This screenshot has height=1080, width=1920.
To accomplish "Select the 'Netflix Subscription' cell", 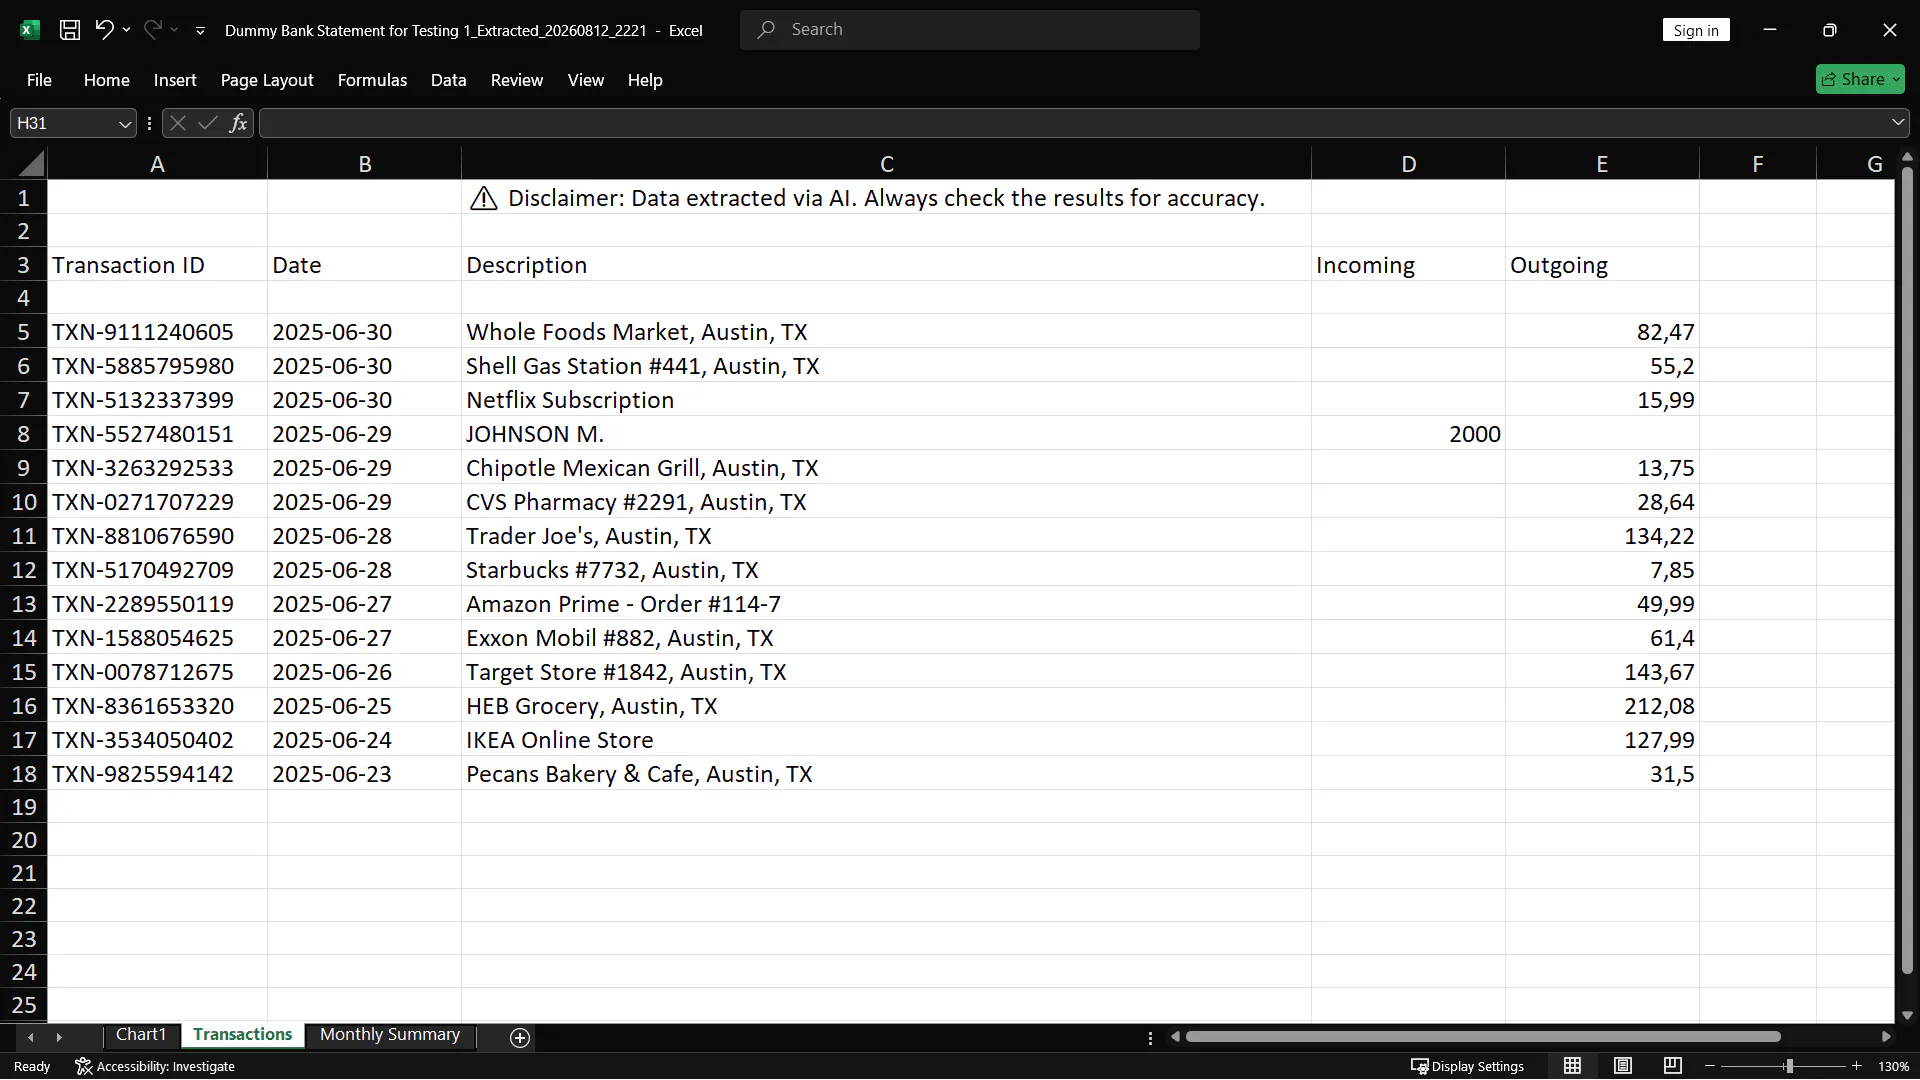I will (886, 400).
